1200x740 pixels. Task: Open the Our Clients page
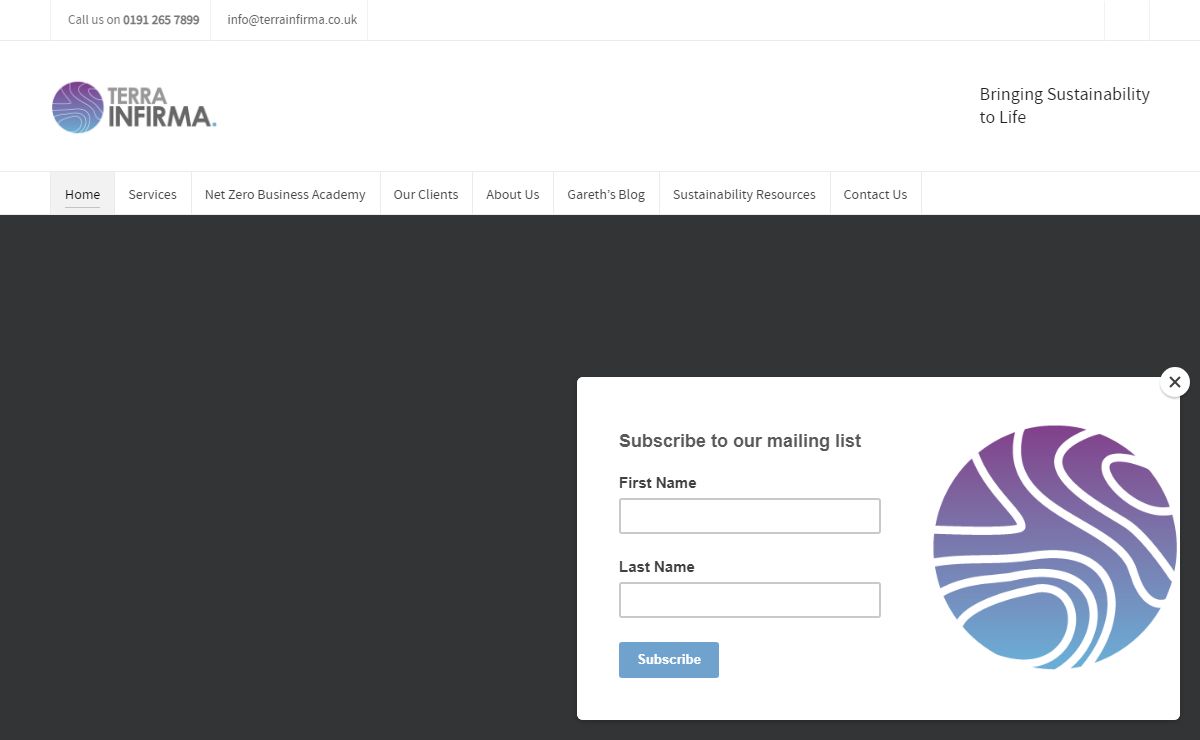426,194
